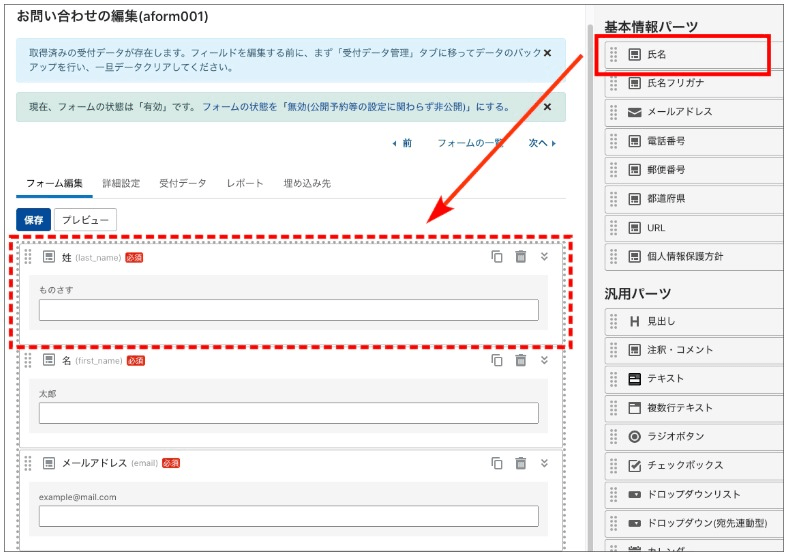Viewport: 788px width, 556px height.
Task: Select the 郵便番号 part
Action: pyautogui.click(x=694, y=170)
